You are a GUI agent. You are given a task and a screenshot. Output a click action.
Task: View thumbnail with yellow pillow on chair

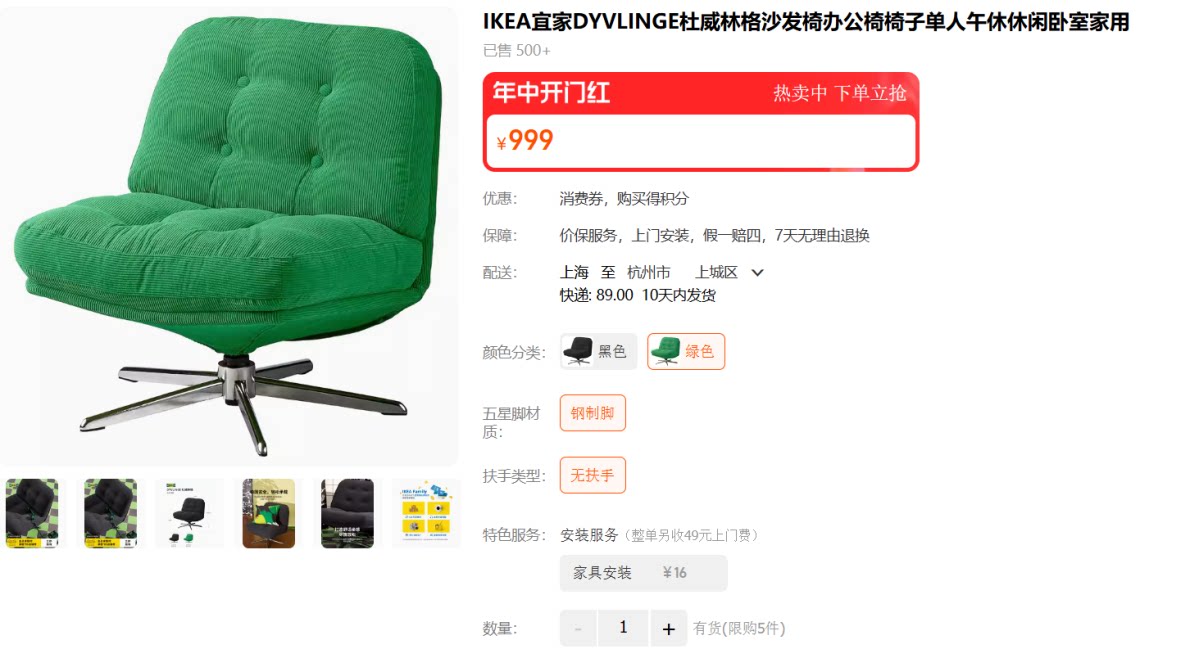(x=269, y=513)
